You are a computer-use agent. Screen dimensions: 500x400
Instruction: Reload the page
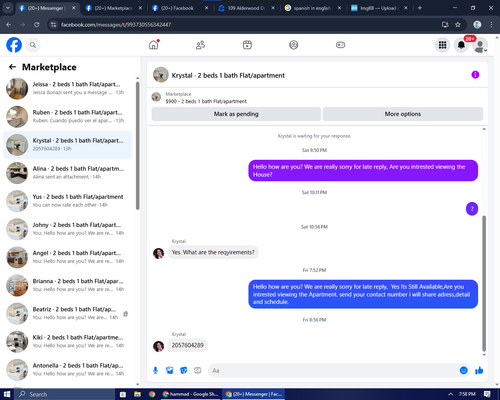(x=37, y=24)
